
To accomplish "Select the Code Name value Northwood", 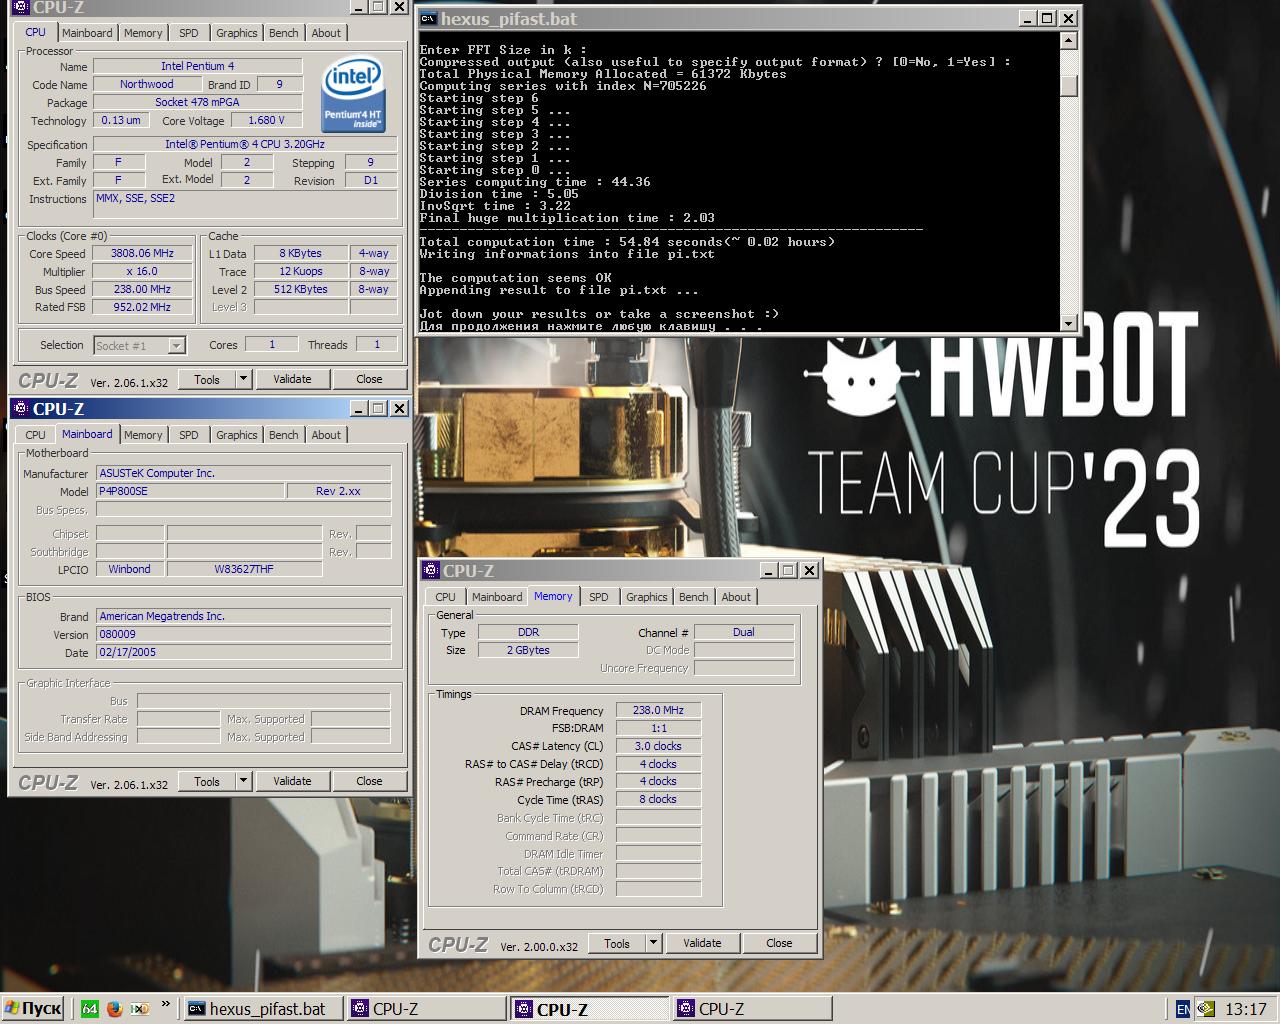I will (146, 84).
